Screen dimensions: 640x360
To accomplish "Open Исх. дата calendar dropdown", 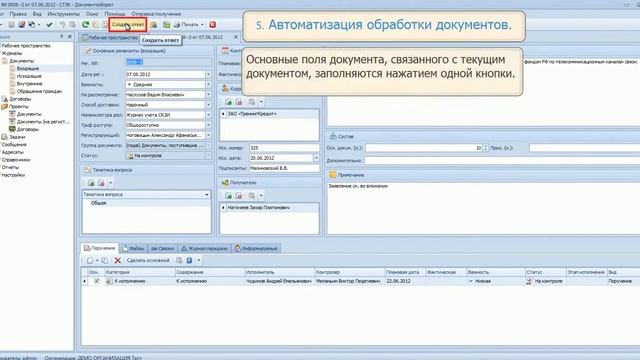I will (x=316, y=158).
